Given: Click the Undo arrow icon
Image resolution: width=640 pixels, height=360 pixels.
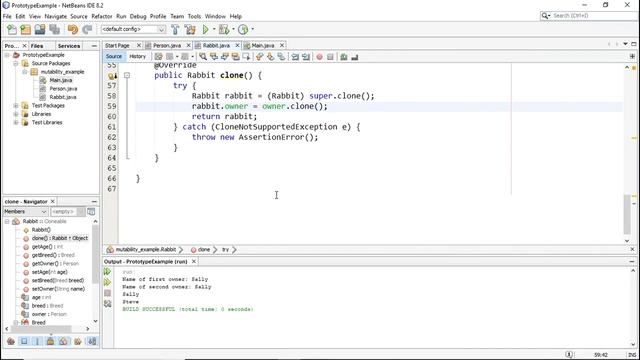Looking at the screenshot, I should (73, 29).
